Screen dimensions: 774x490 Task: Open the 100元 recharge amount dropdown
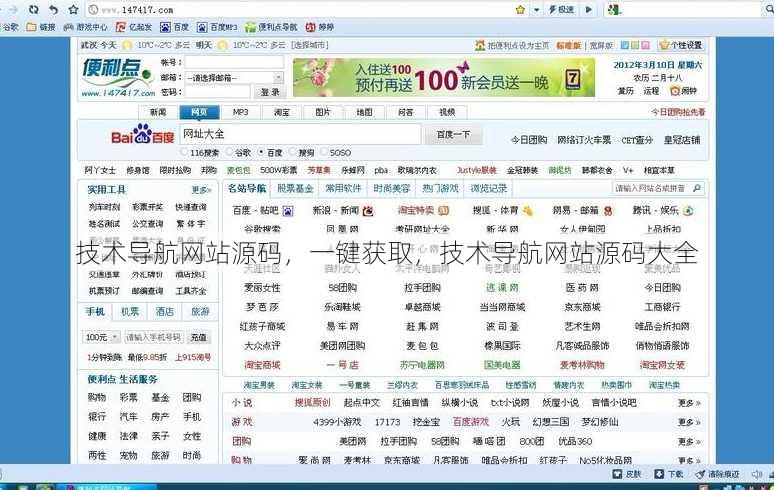(101, 337)
